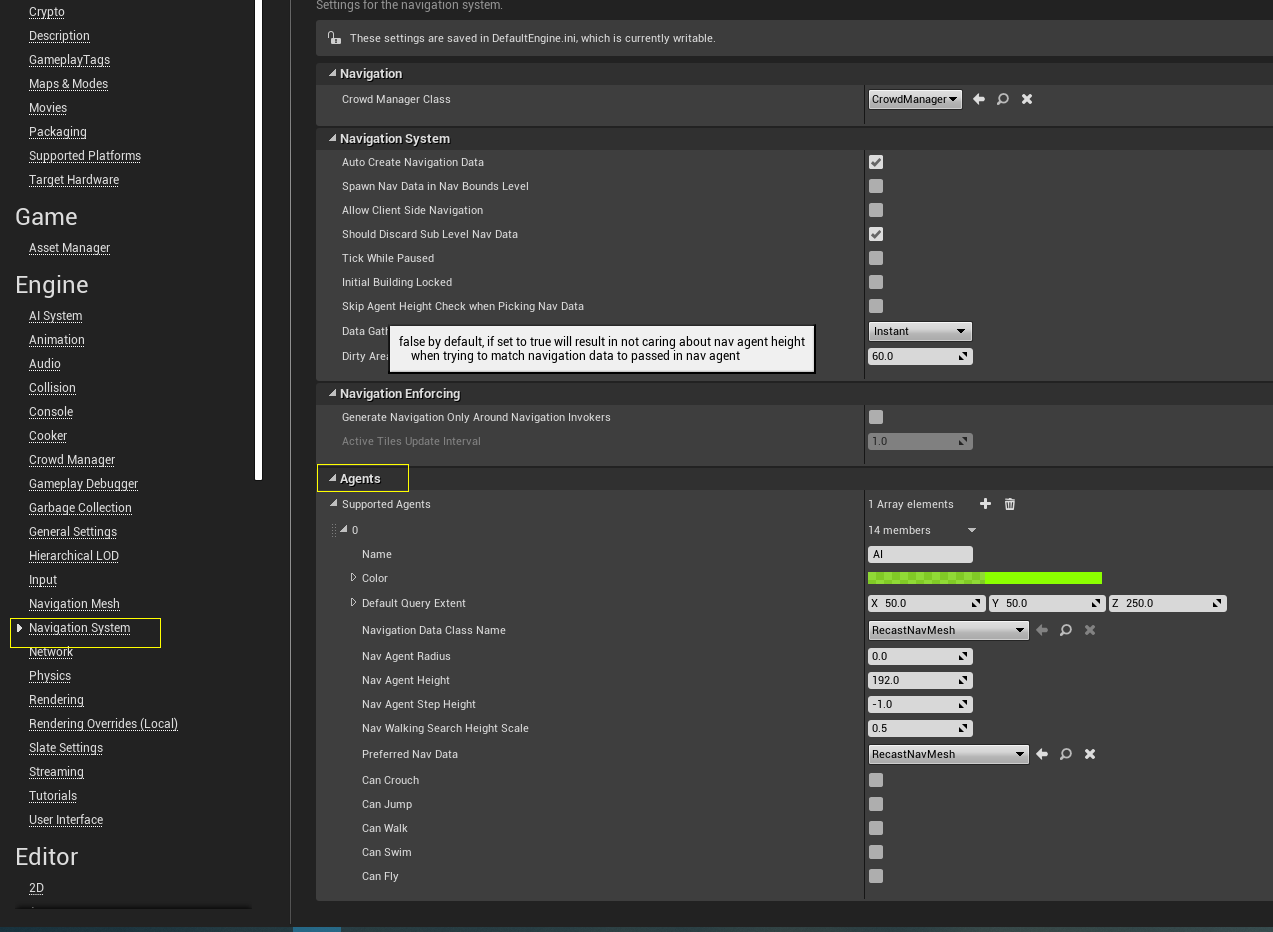1273x932 pixels.
Task: Open the 14 members dropdown
Action: [920, 530]
